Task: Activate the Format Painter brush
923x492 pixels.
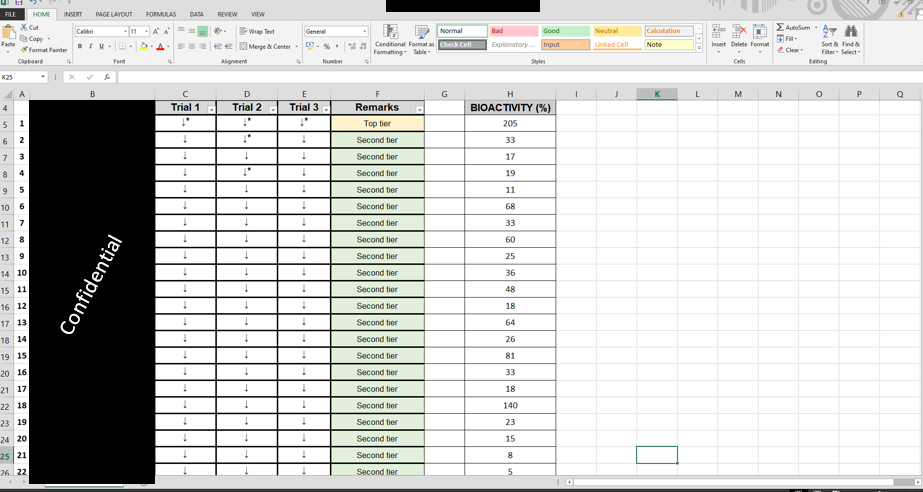Action: pyautogui.click(x=24, y=50)
